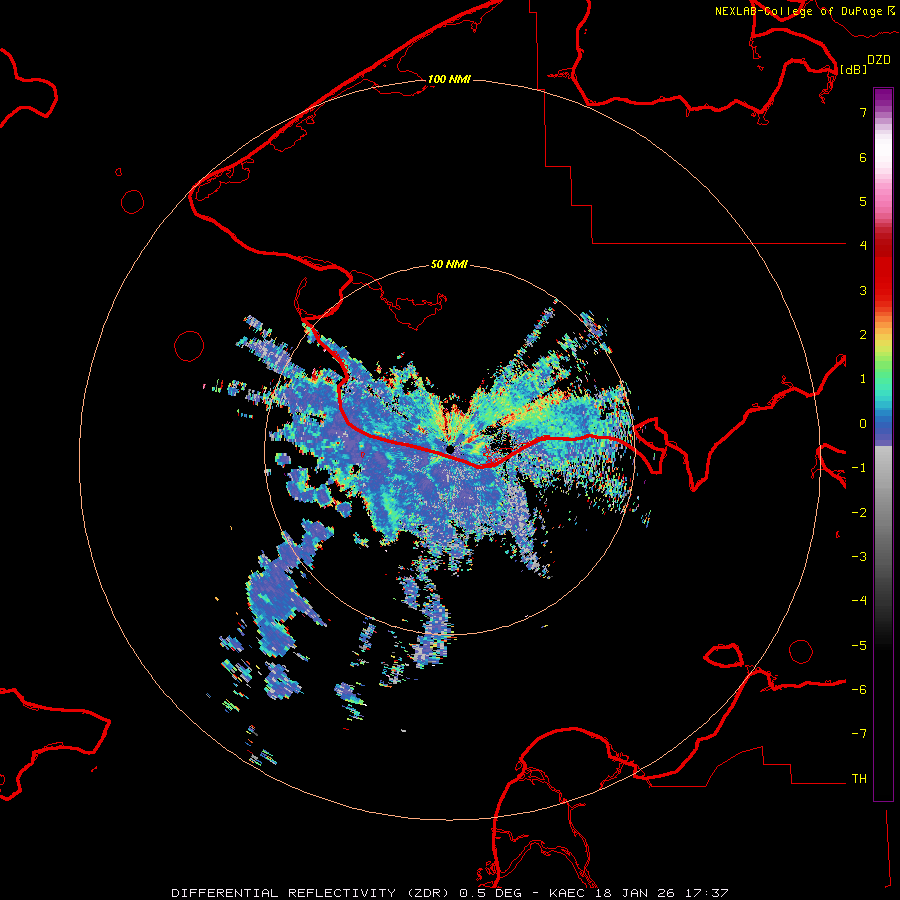This screenshot has height=900, width=900.
Task: Click the 18 JAN 26 17:37 timestamp
Action: [x=663, y=893]
